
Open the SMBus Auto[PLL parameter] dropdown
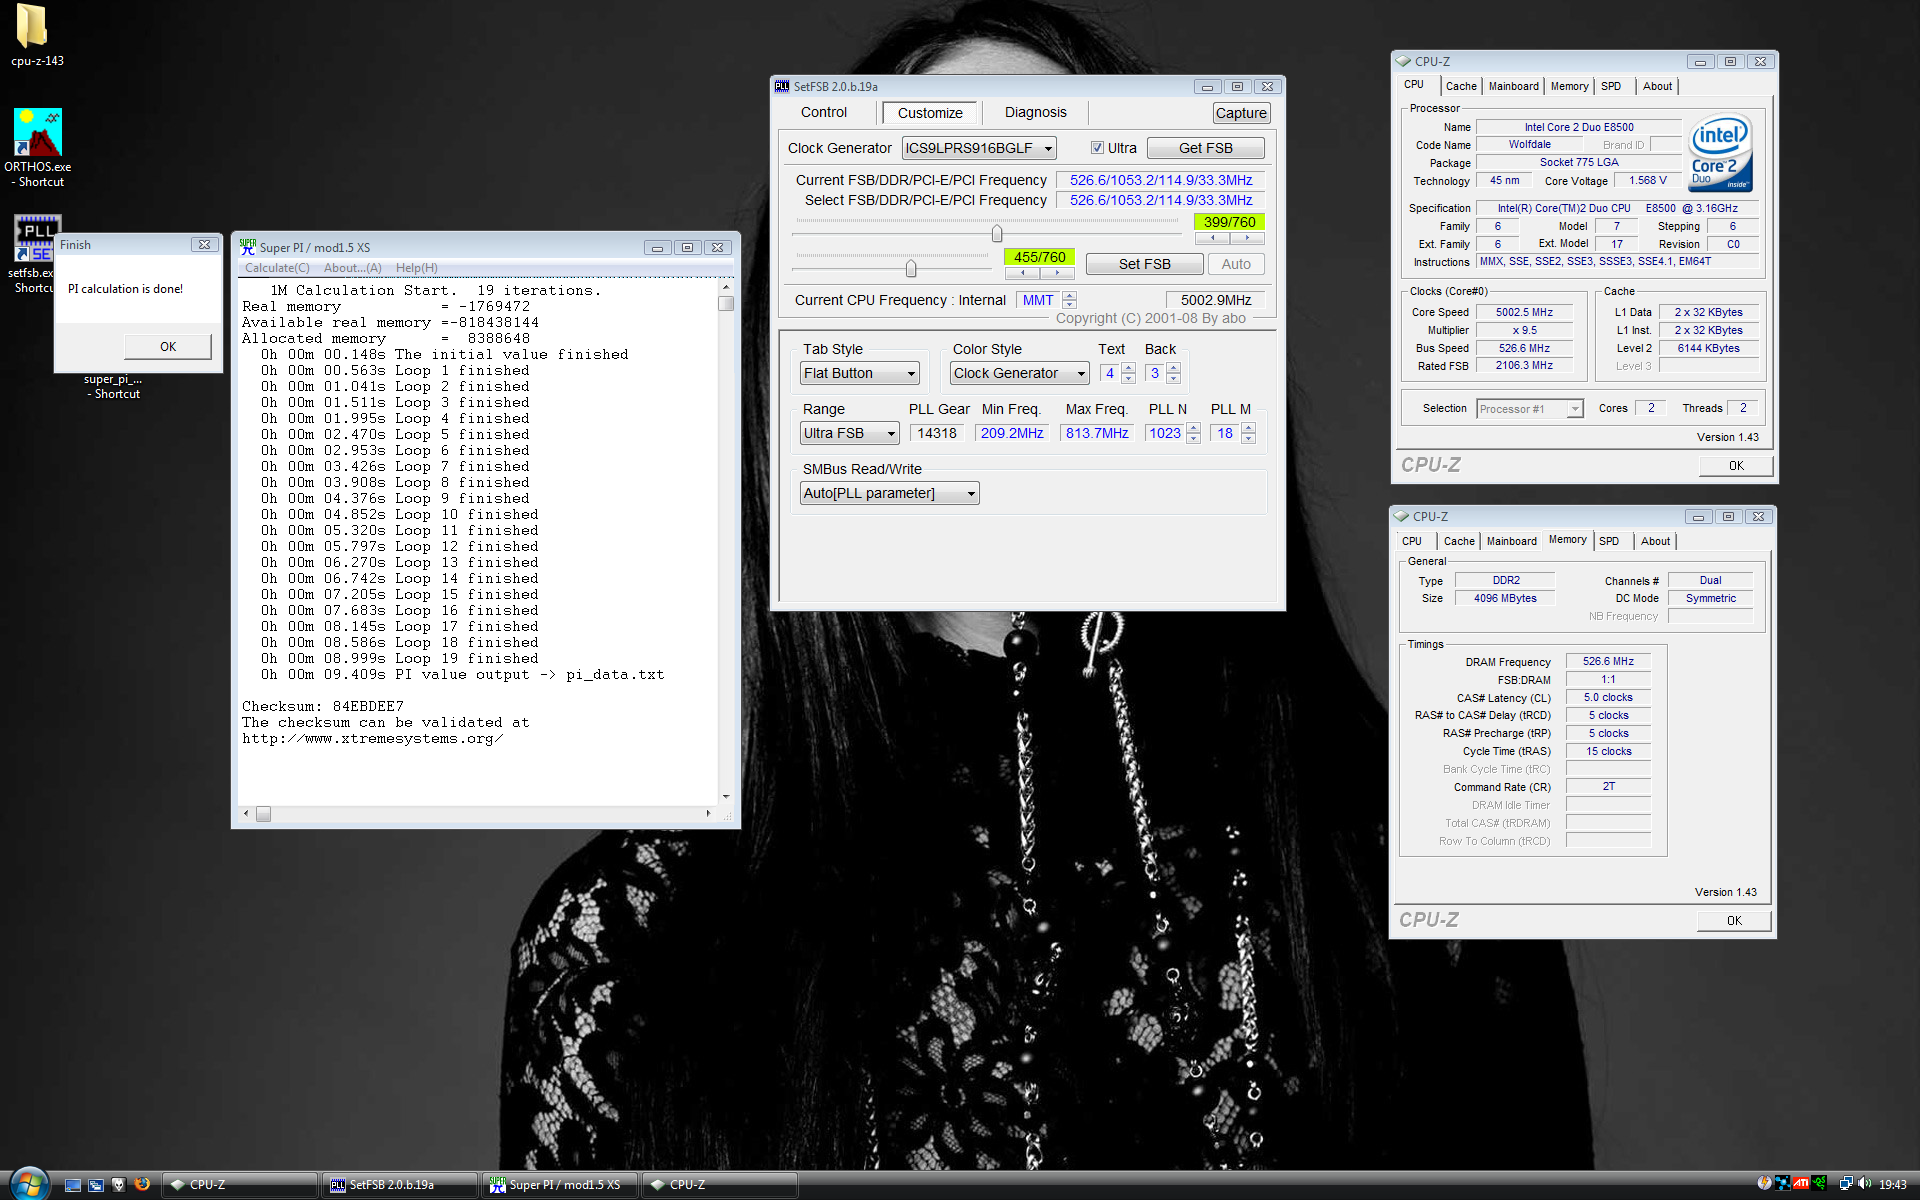point(889,493)
